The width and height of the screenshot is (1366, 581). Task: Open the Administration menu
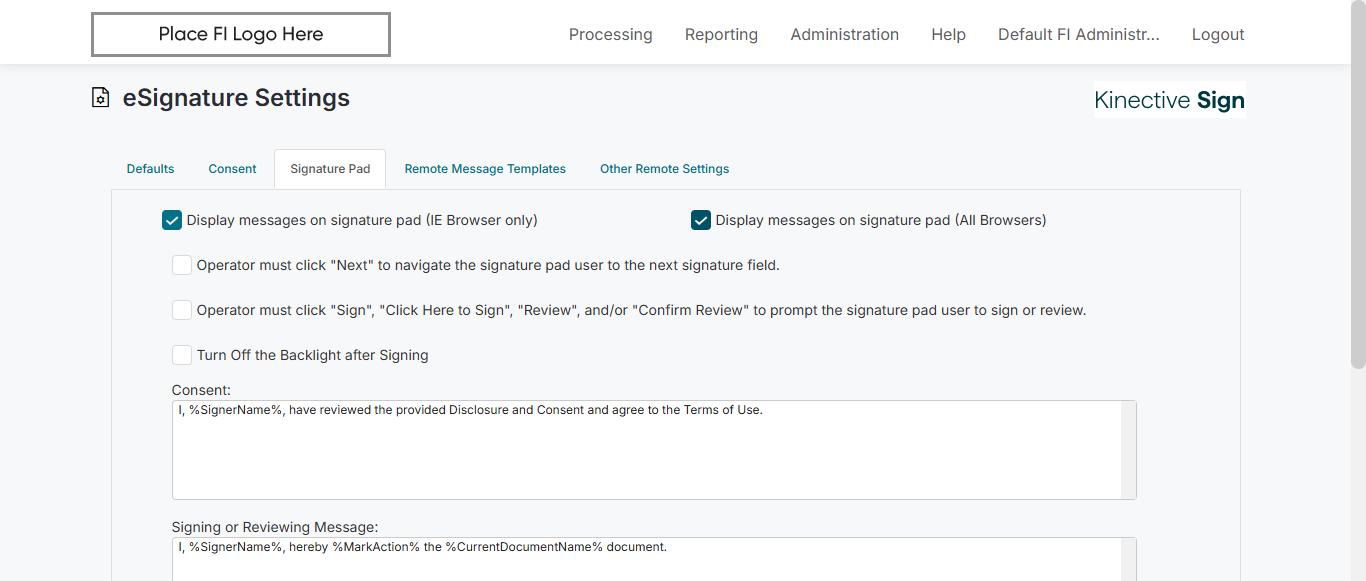(x=844, y=35)
